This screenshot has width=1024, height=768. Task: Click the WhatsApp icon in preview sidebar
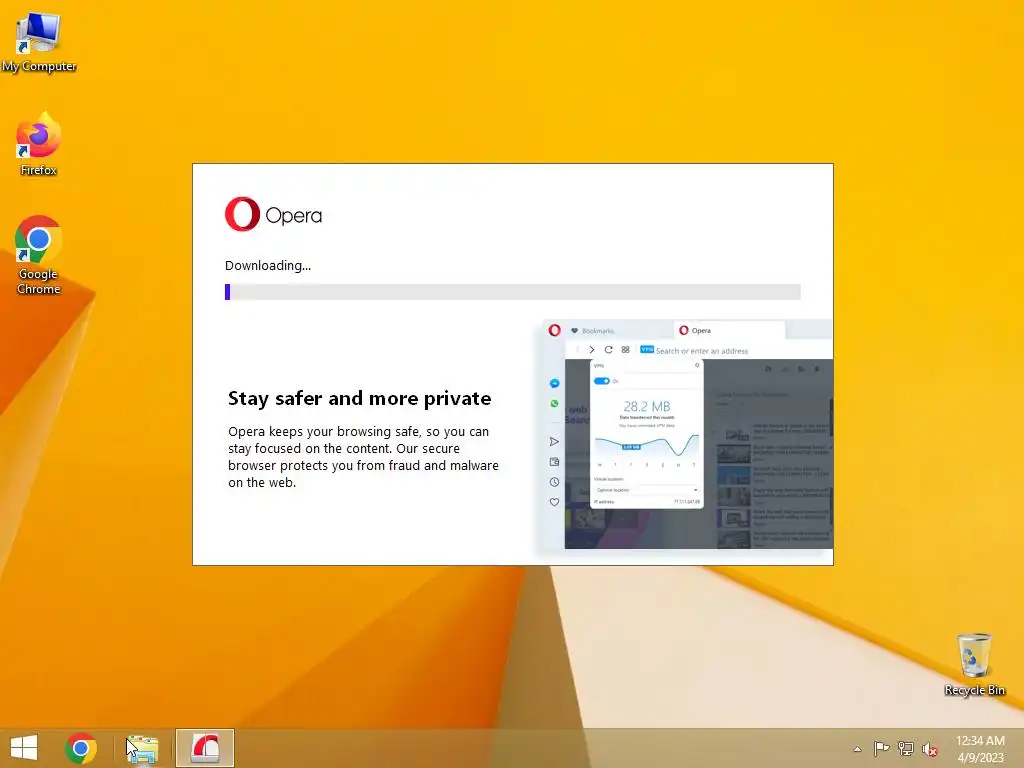(x=554, y=404)
